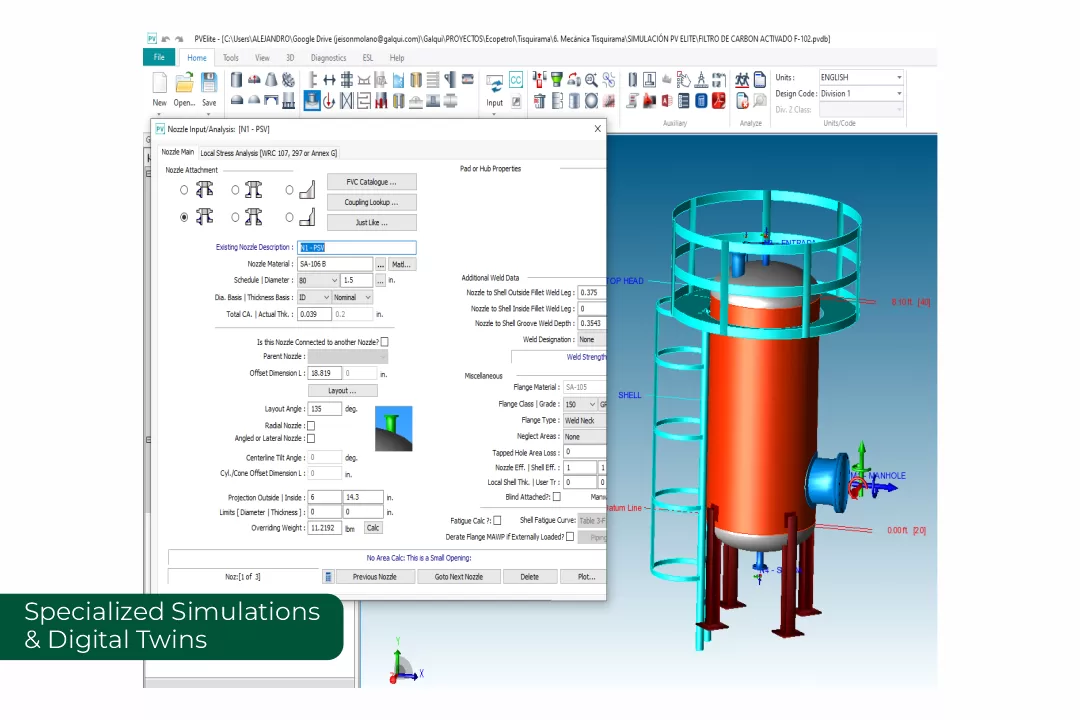Add a skirt support element

[288, 101]
